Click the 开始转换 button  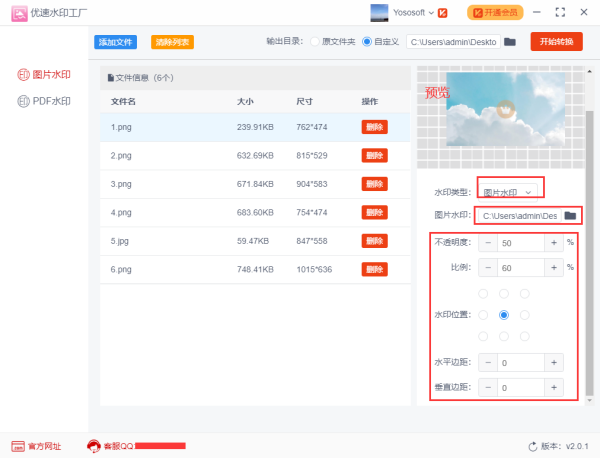(x=556, y=42)
